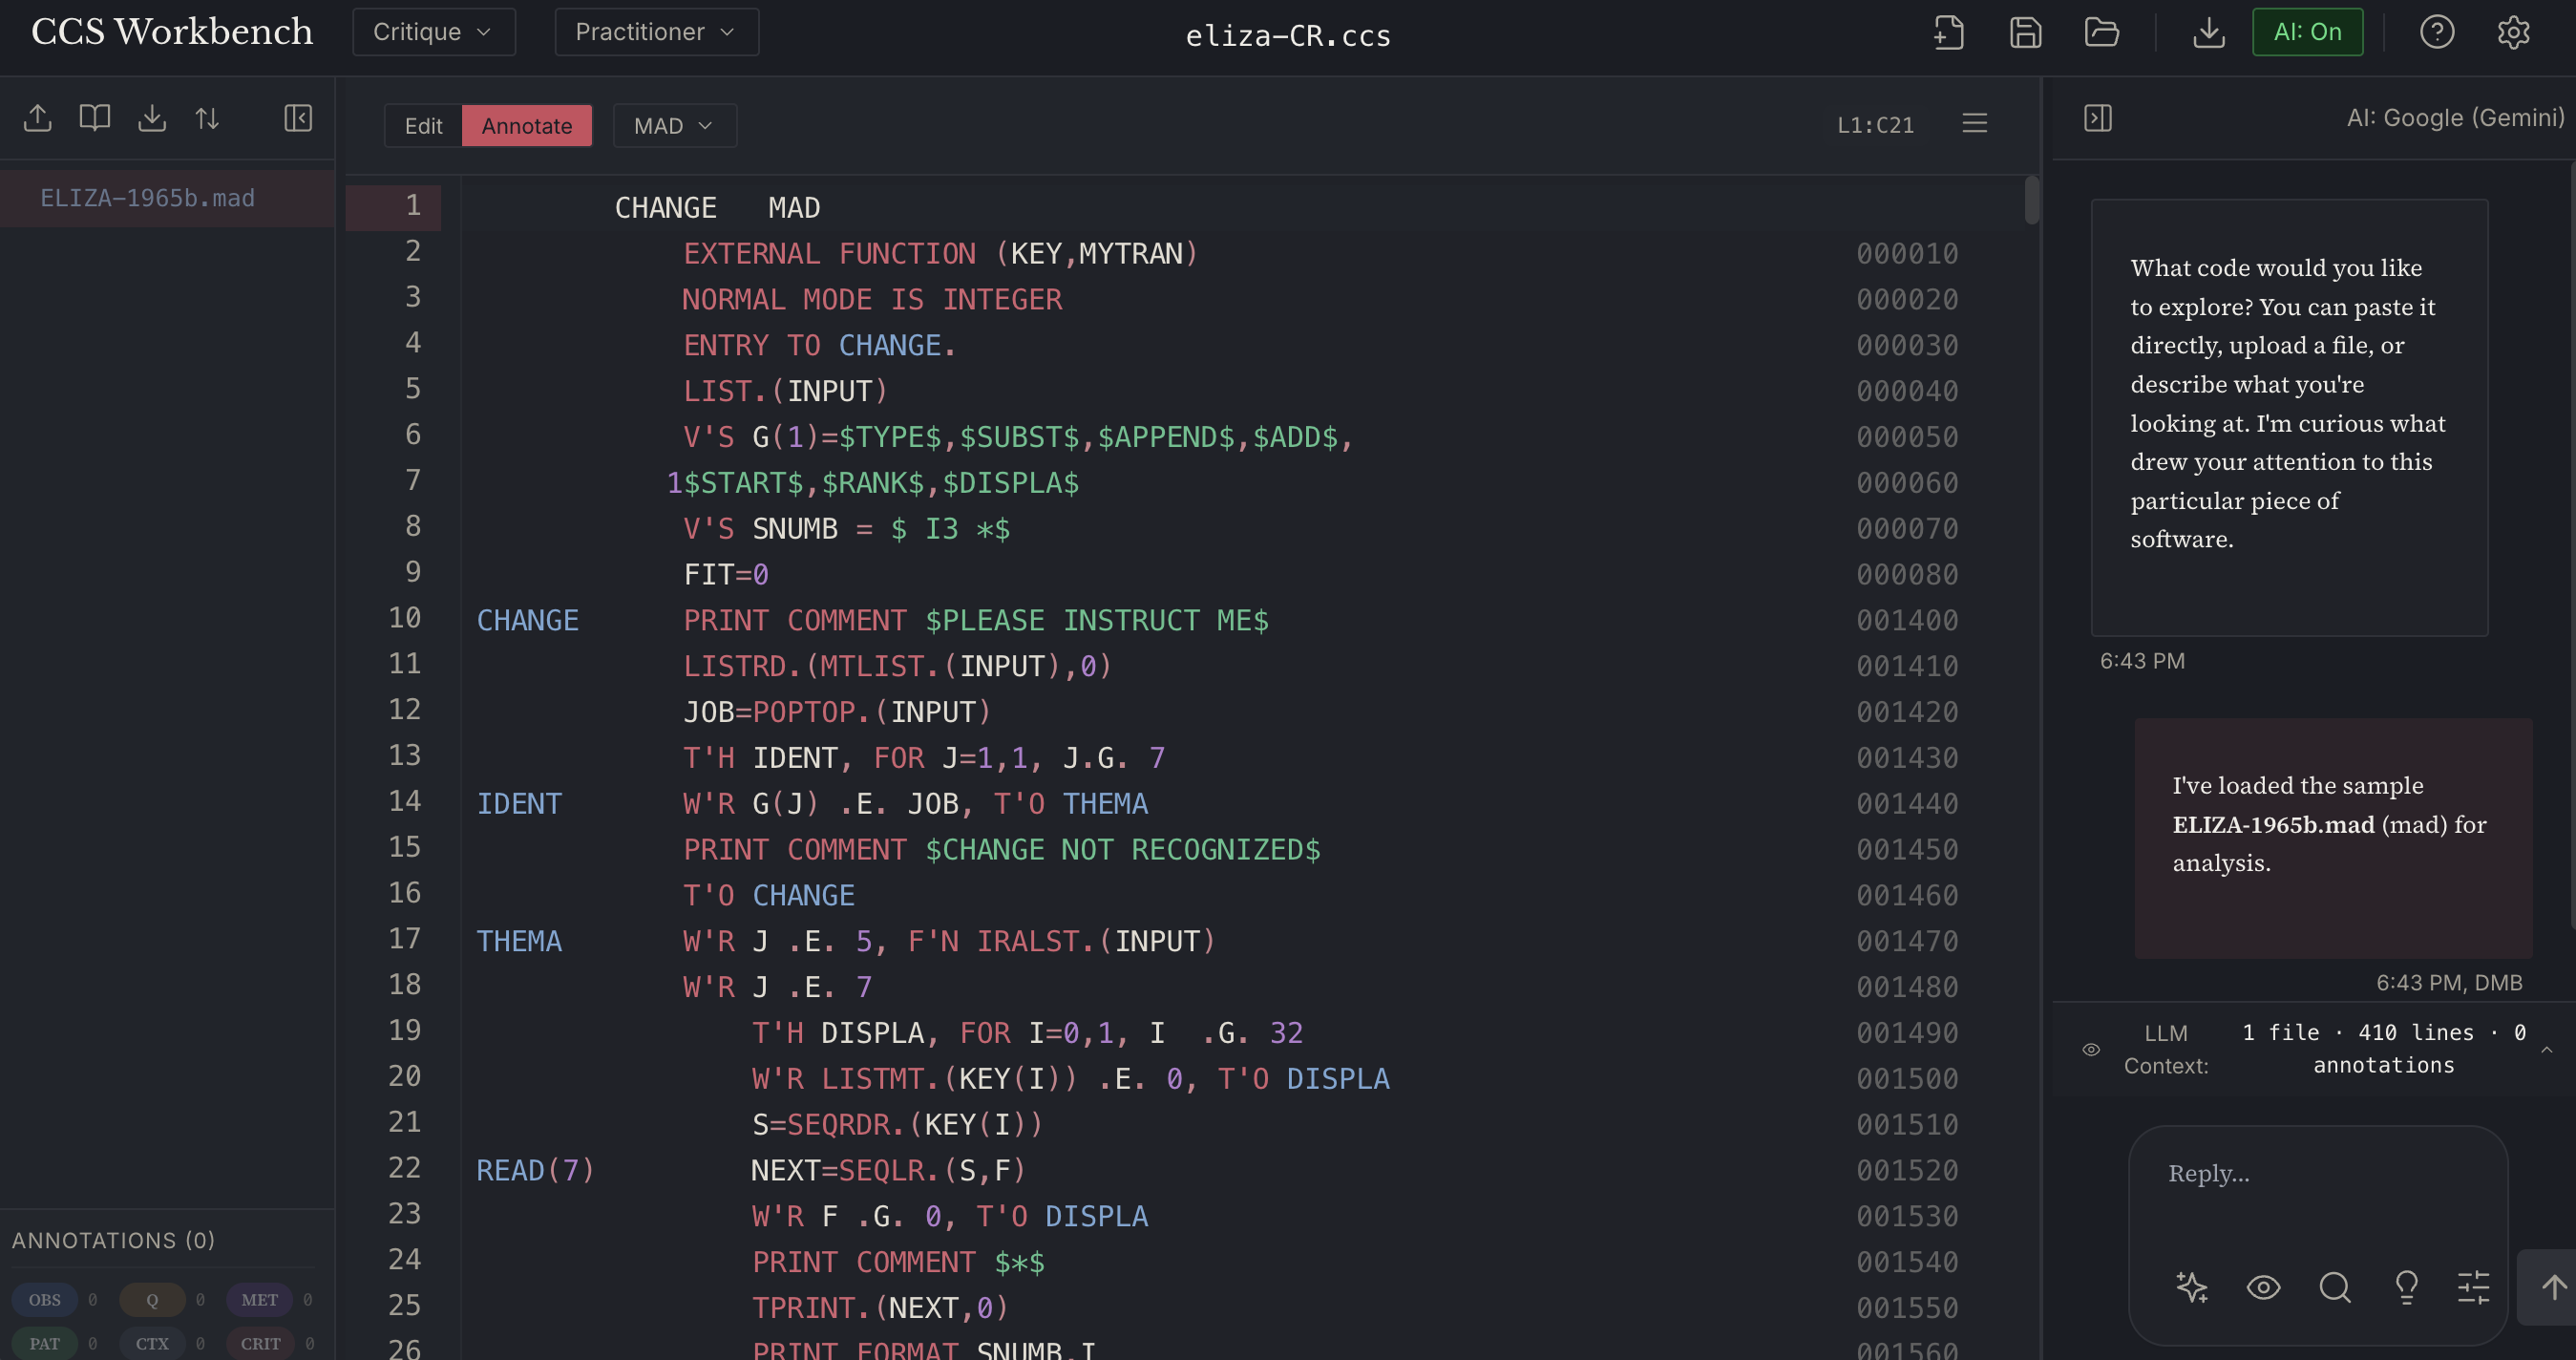Collapse the left sidebar panel icon

coord(298,118)
